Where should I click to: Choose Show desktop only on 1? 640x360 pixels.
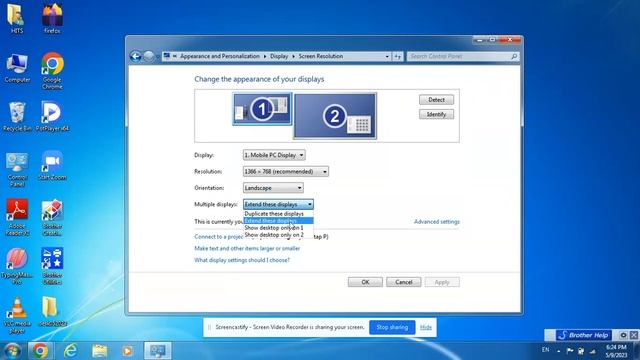click(x=278, y=228)
